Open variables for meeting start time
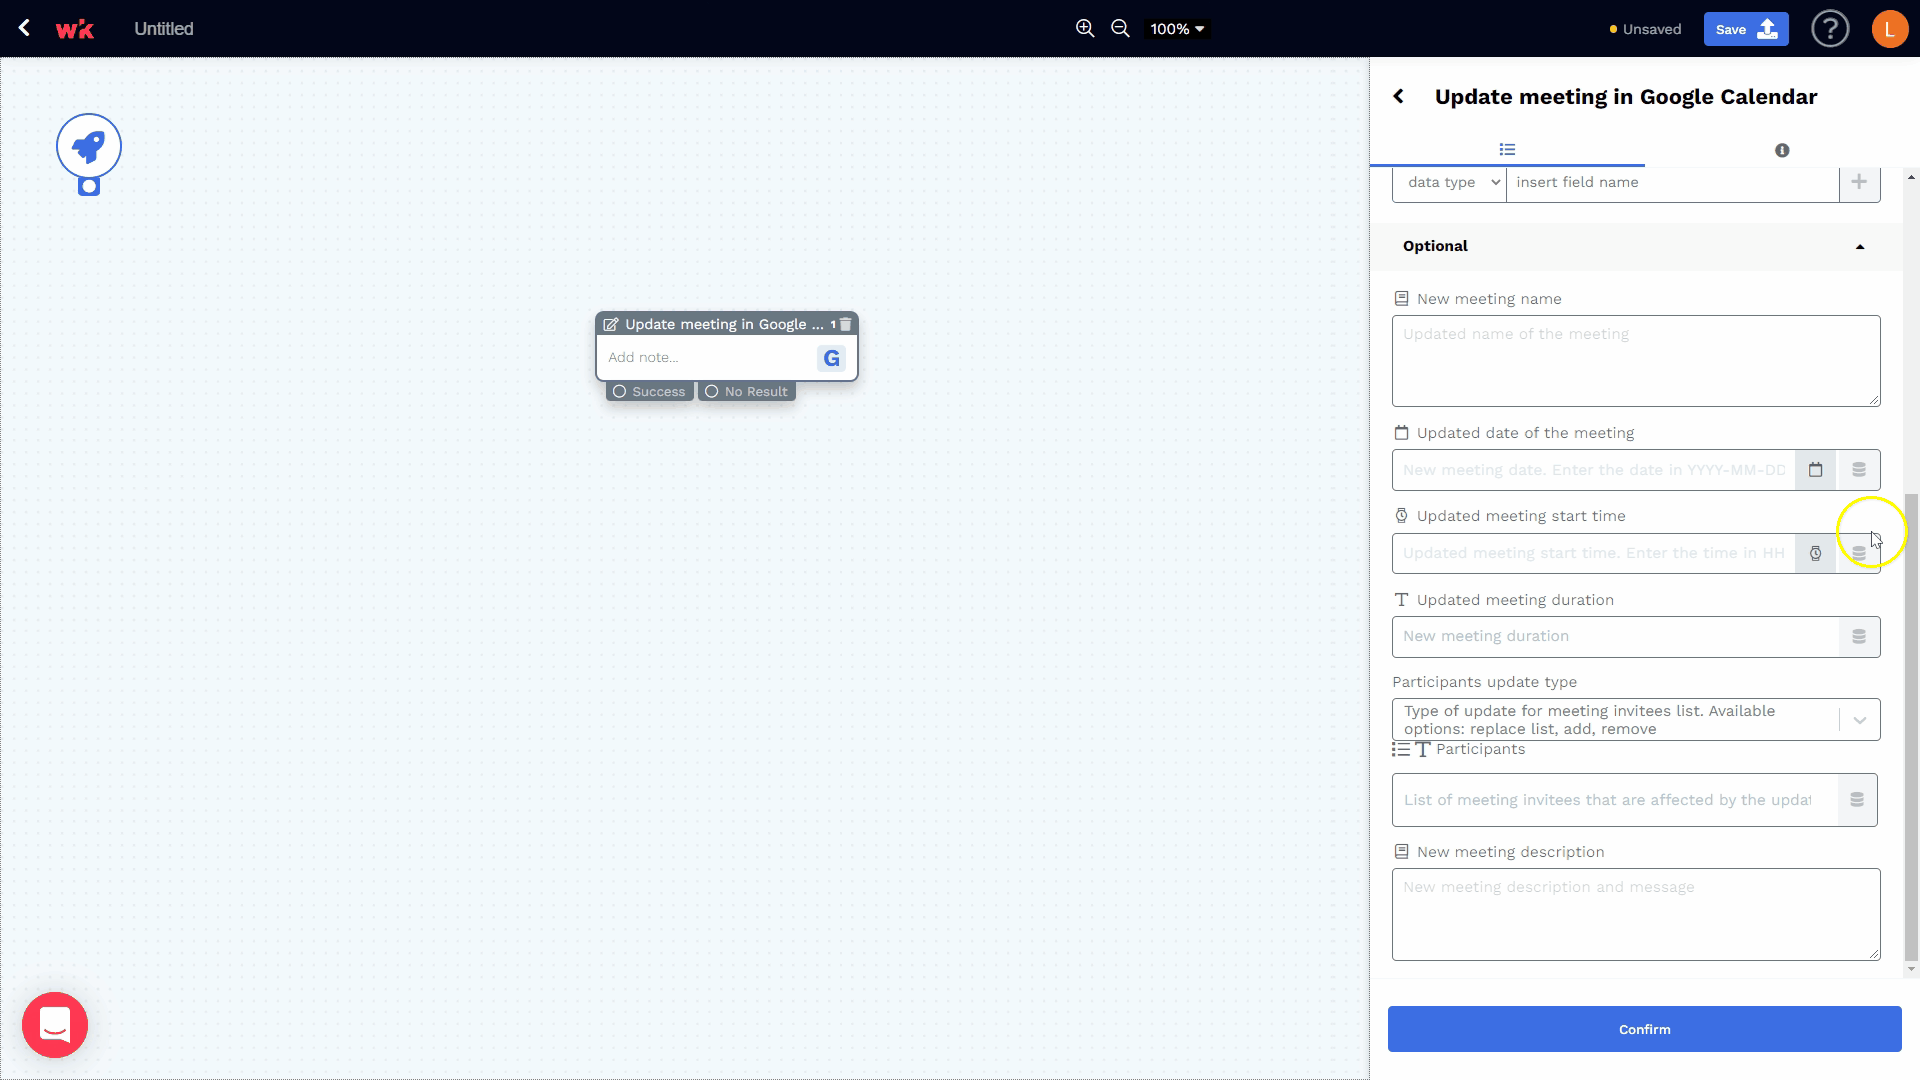This screenshot has width=1920, height=1080. [x=1859, y=553]
